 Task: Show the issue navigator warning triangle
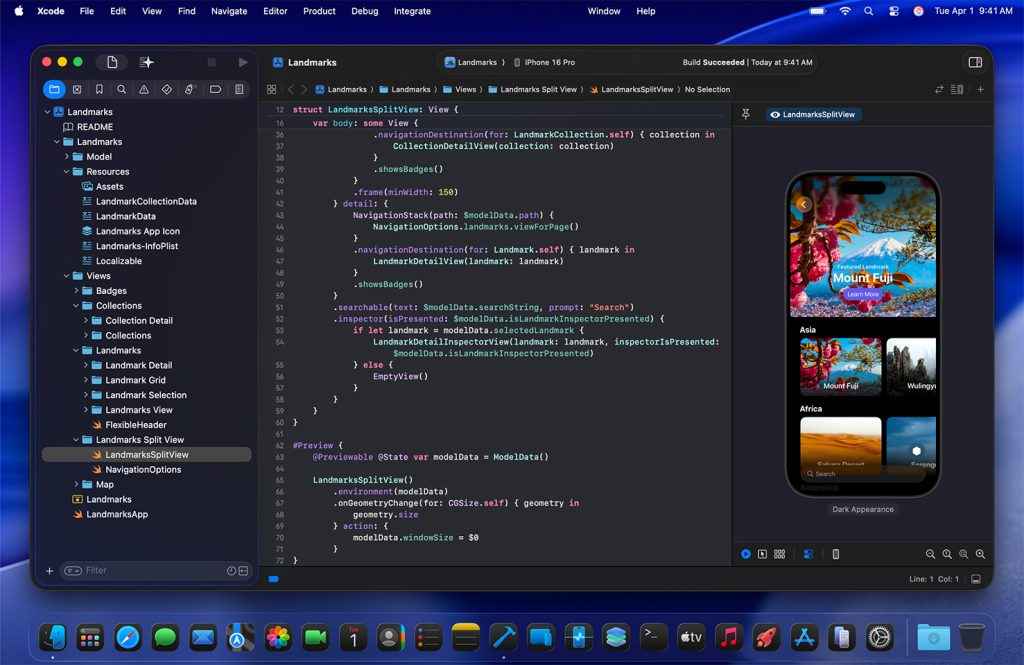pyautogui.click(x=143, y=89)
